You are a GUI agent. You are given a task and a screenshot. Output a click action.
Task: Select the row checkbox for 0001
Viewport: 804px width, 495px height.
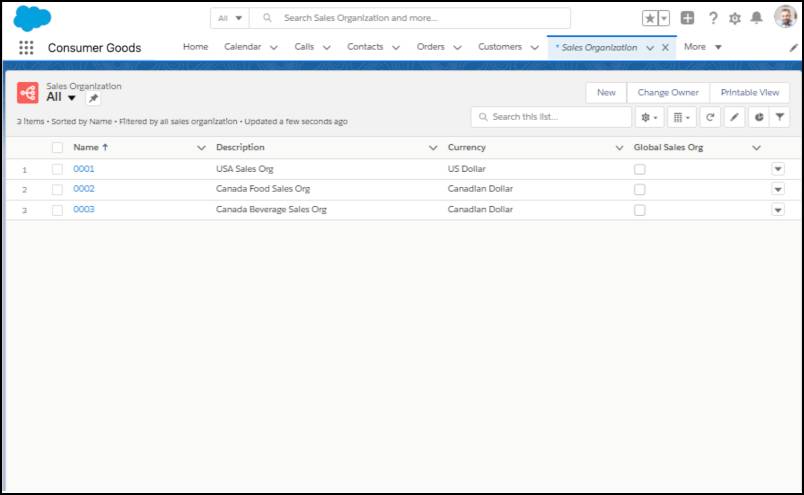point(57,169)
